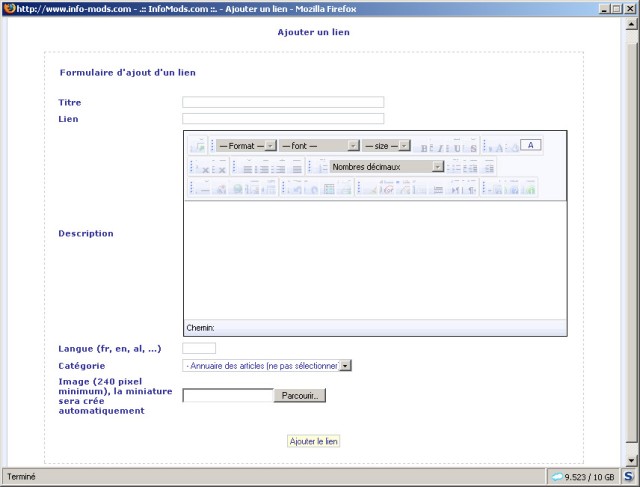Center-align text in the editor
The image size is (640, 487).
[264, 169]
